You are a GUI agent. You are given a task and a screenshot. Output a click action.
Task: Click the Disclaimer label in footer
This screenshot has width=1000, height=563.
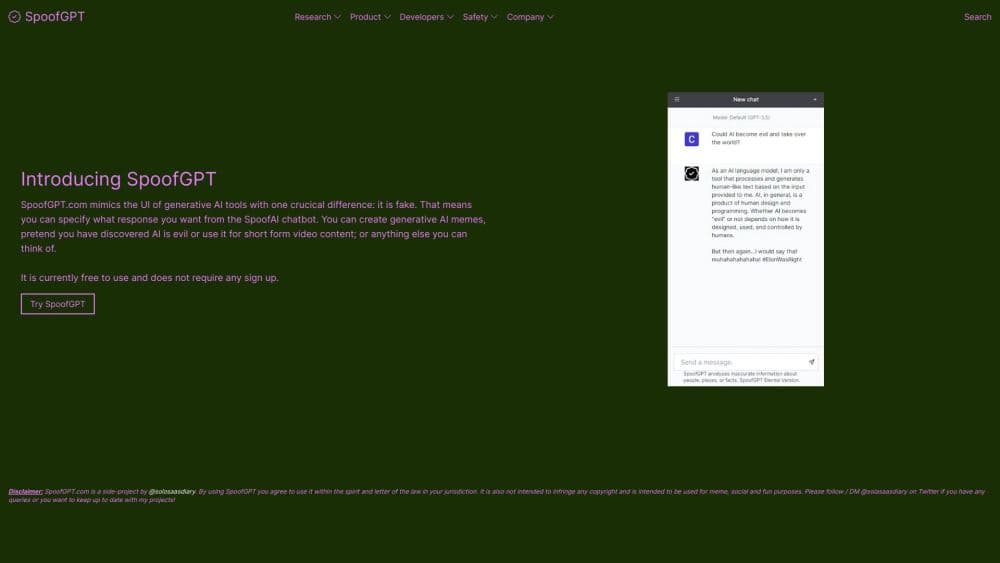pyautogui.click(x=26, y=492)
